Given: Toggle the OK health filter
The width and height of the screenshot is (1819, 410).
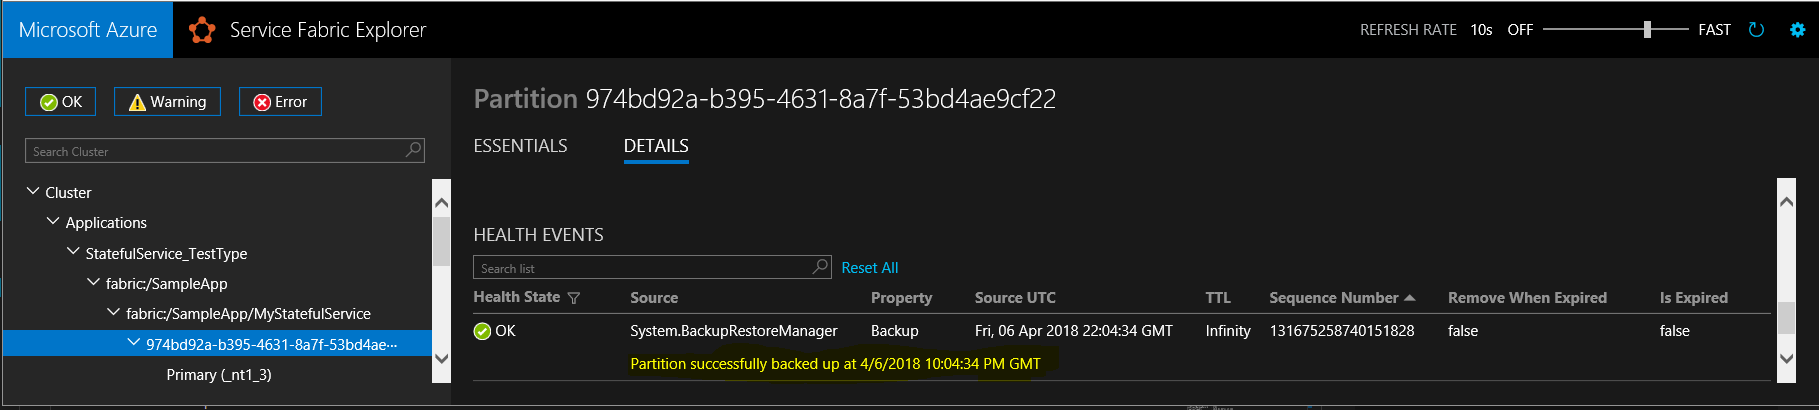Looking at the screenshot, I should (x=61, y=102).
